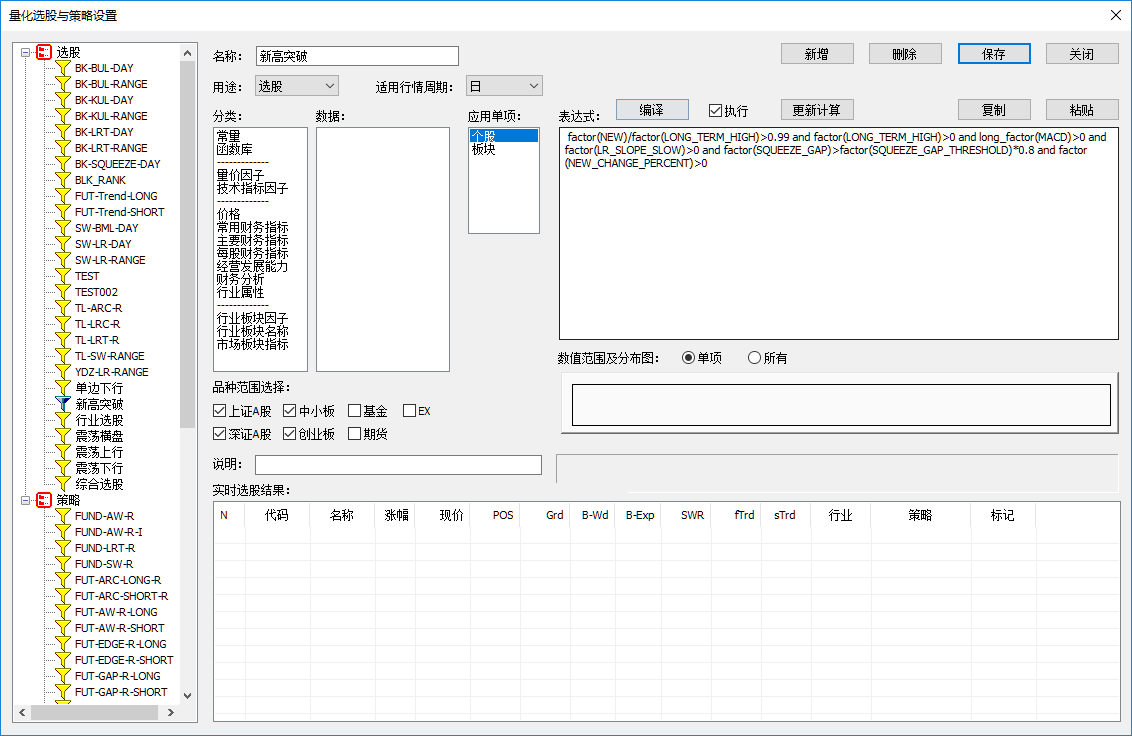Click the filter icon next to 单边下行
The image size is (1132, 736).
click(63, 388)
